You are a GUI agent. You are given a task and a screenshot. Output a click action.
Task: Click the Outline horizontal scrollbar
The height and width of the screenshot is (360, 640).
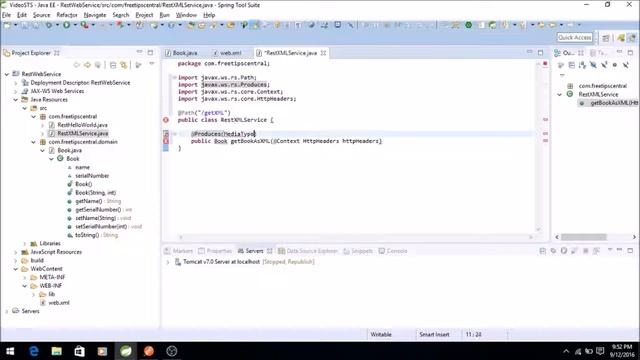click(x=584, y=237)
